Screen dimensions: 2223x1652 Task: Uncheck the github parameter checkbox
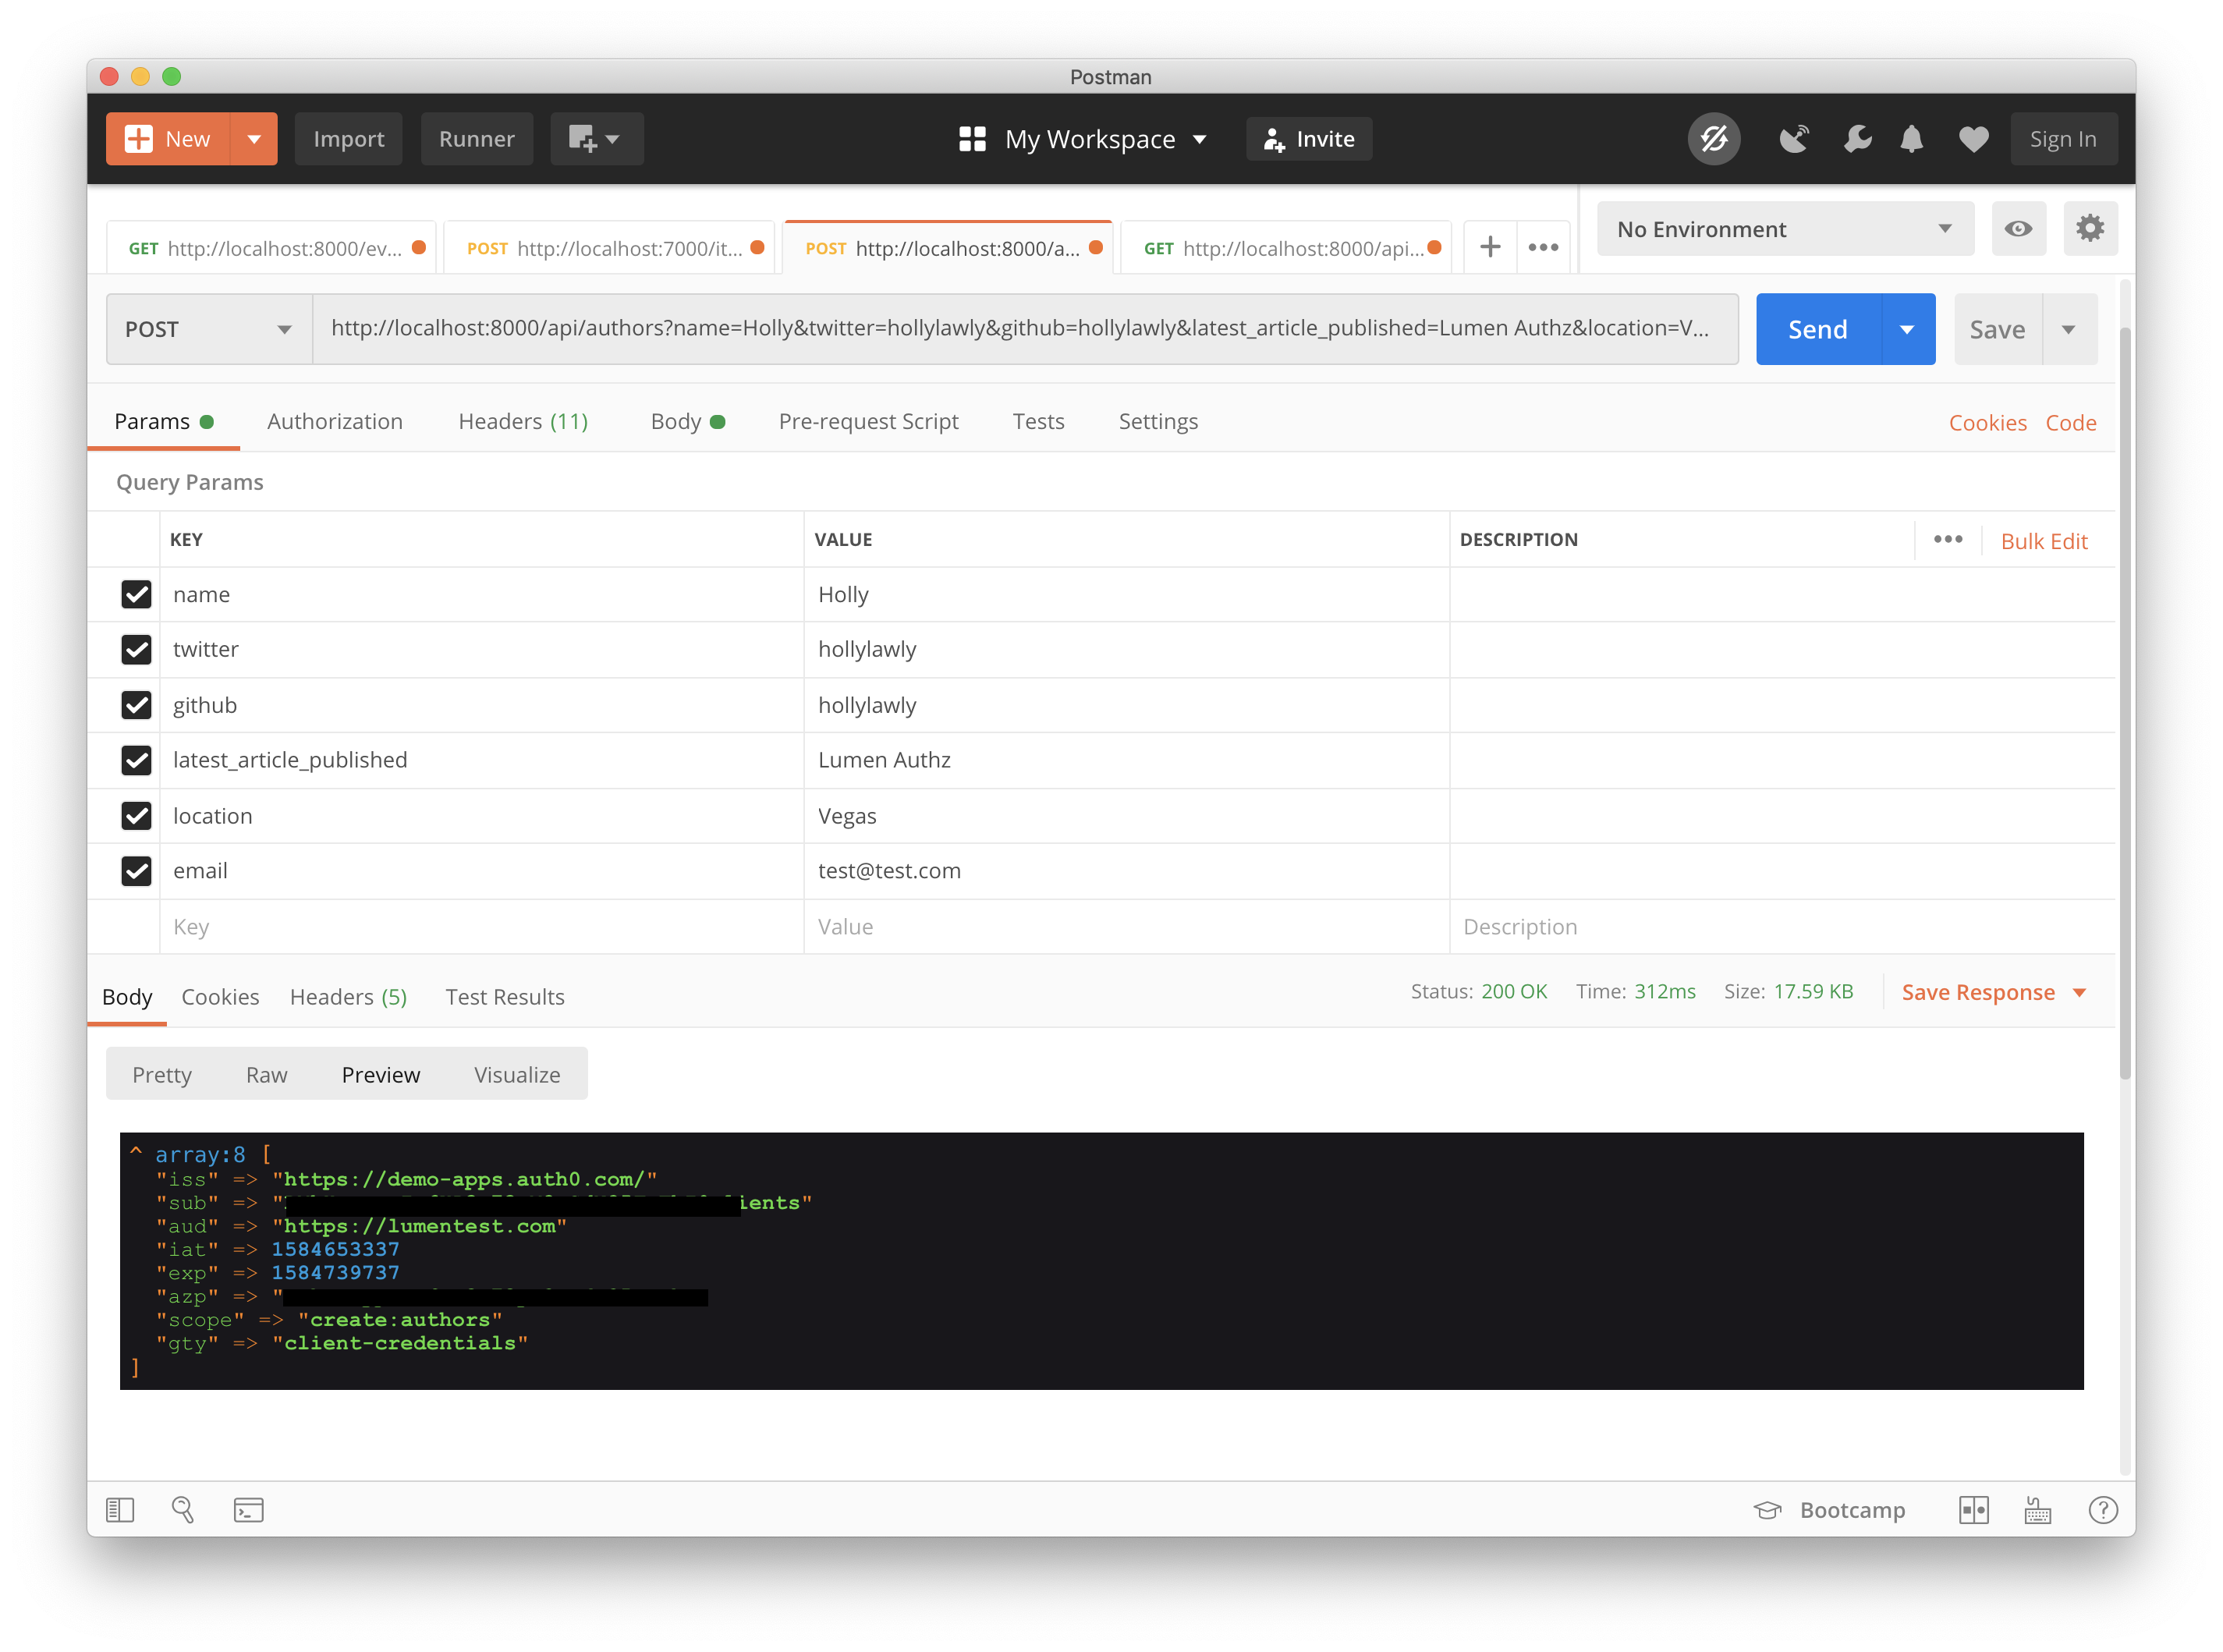point(136,705)
